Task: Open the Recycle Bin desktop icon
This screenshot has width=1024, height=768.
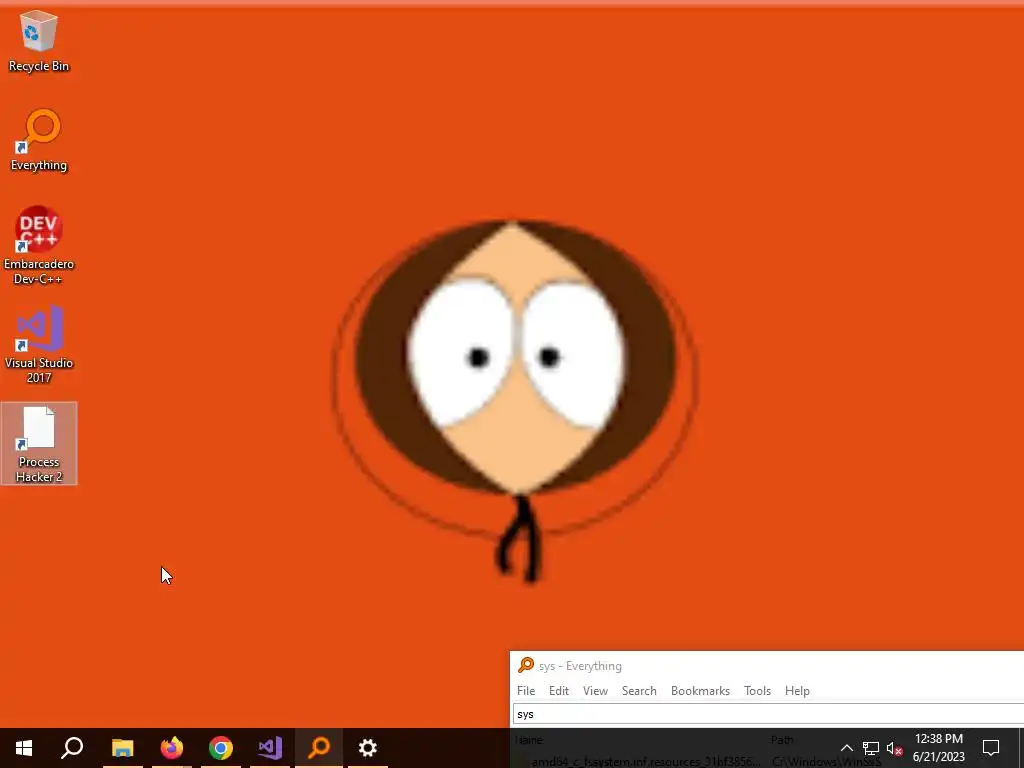Action: tap(39, 40)
